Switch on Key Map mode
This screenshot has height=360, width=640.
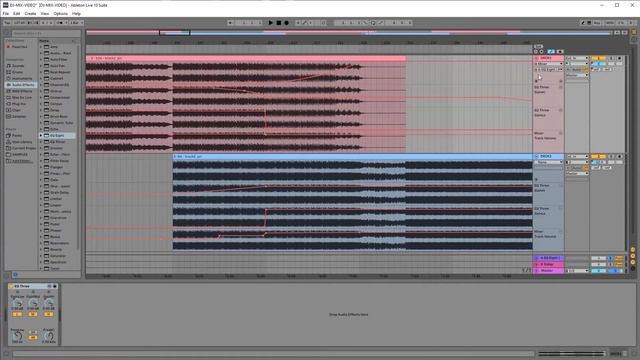pyautogui.click(x=597, y=23)
